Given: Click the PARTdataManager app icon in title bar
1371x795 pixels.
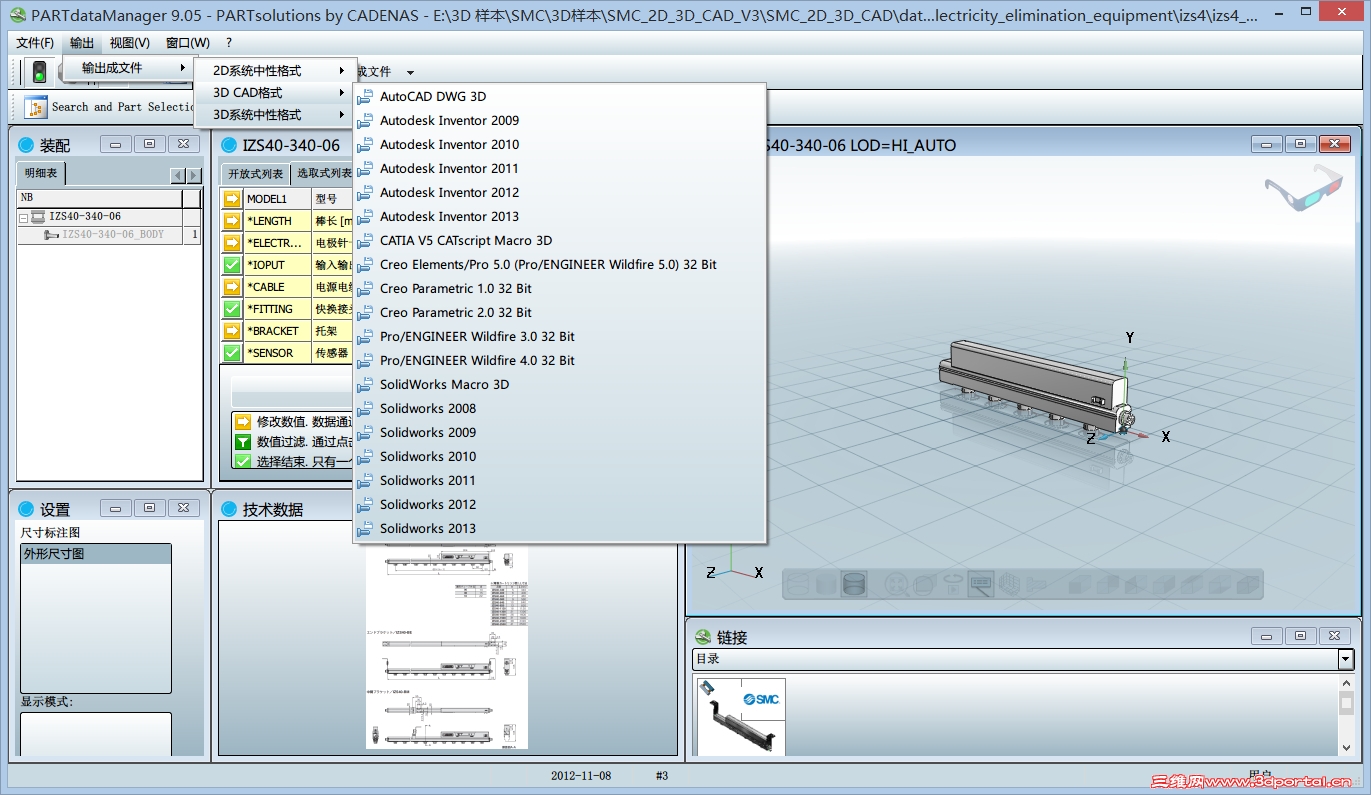Looking at the screenshot, I should pyautogui.click(x=17, y=15).
